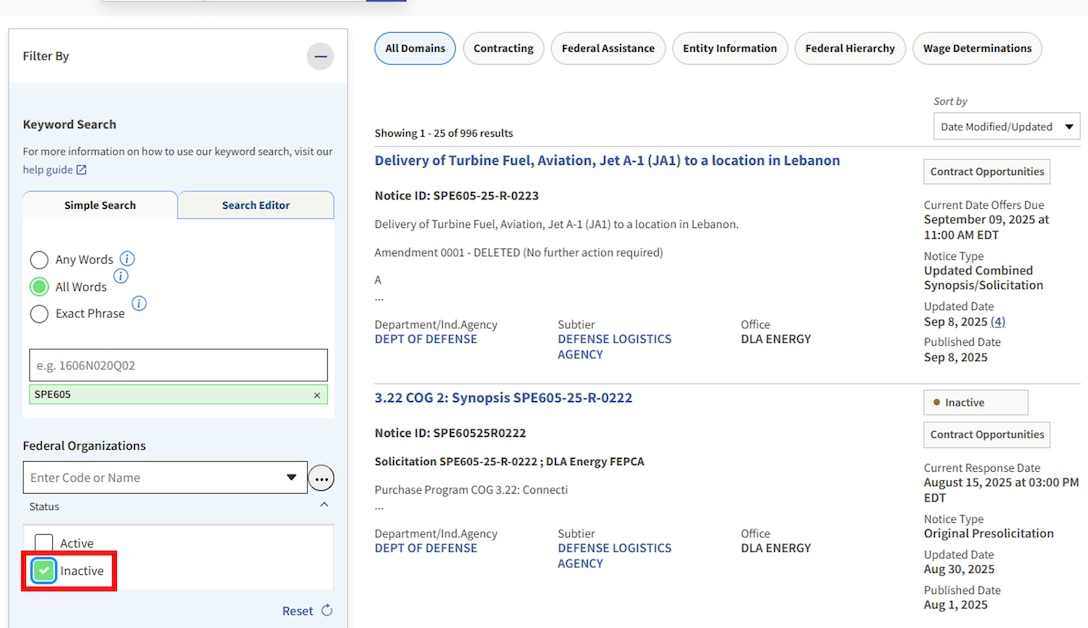
Task: Switch to the Contracting tab
Action: point(503,48)
